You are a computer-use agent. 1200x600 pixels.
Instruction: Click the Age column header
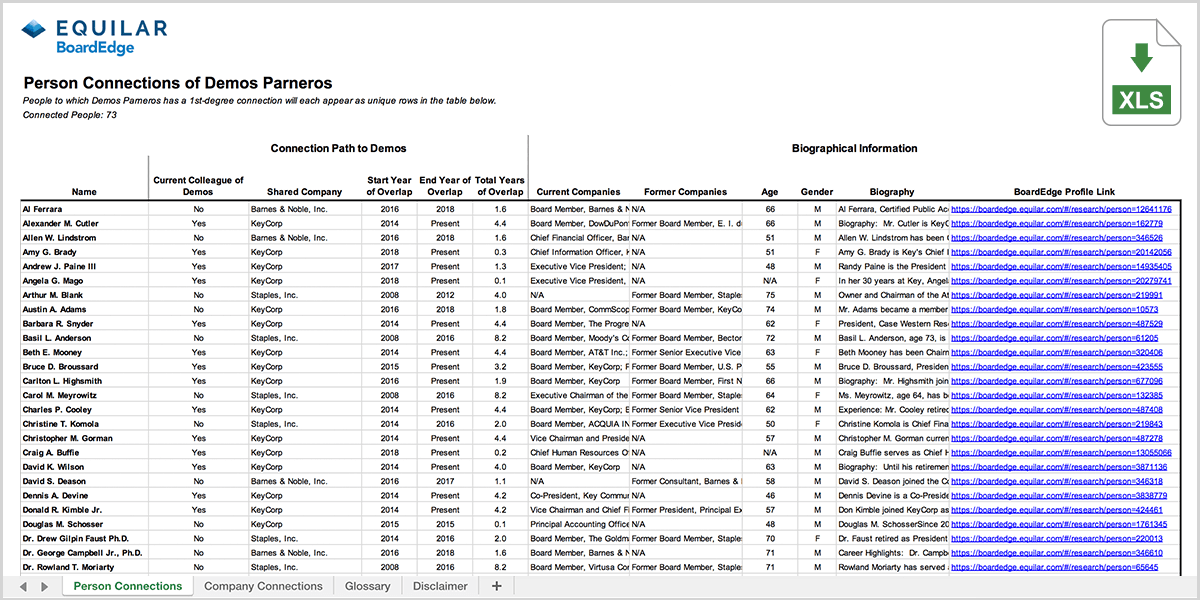[x=770, y=192]
